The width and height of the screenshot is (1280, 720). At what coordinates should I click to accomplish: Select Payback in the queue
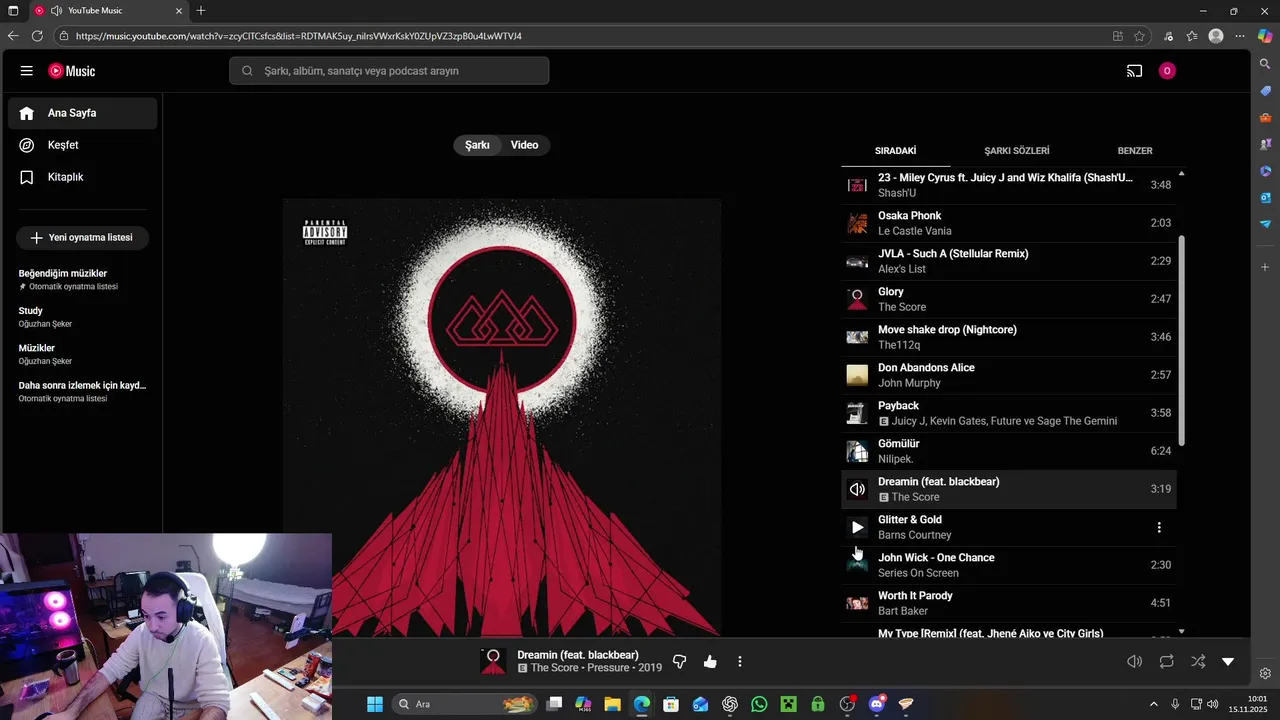[1009, 413]
